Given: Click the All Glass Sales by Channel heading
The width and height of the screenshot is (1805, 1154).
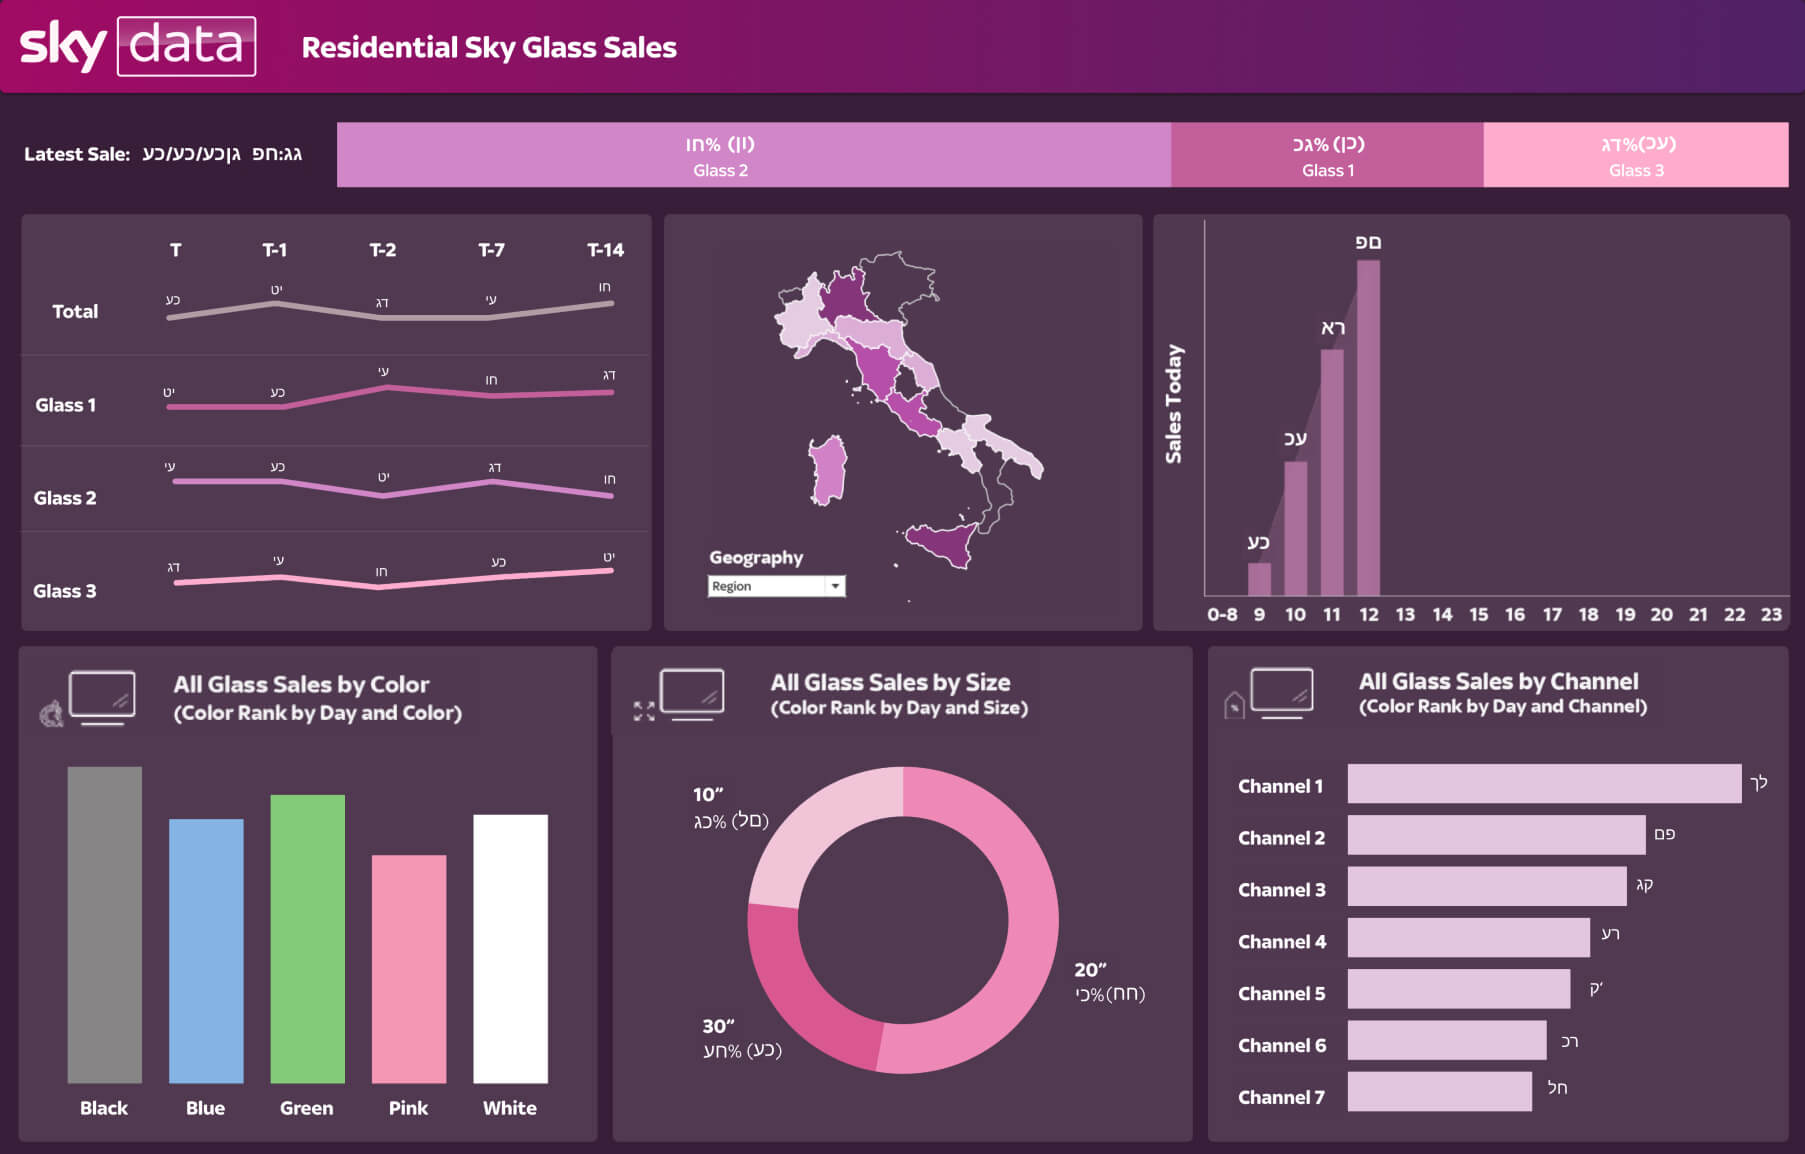Looking at the screenshot, I should (x=1498, y=681).
